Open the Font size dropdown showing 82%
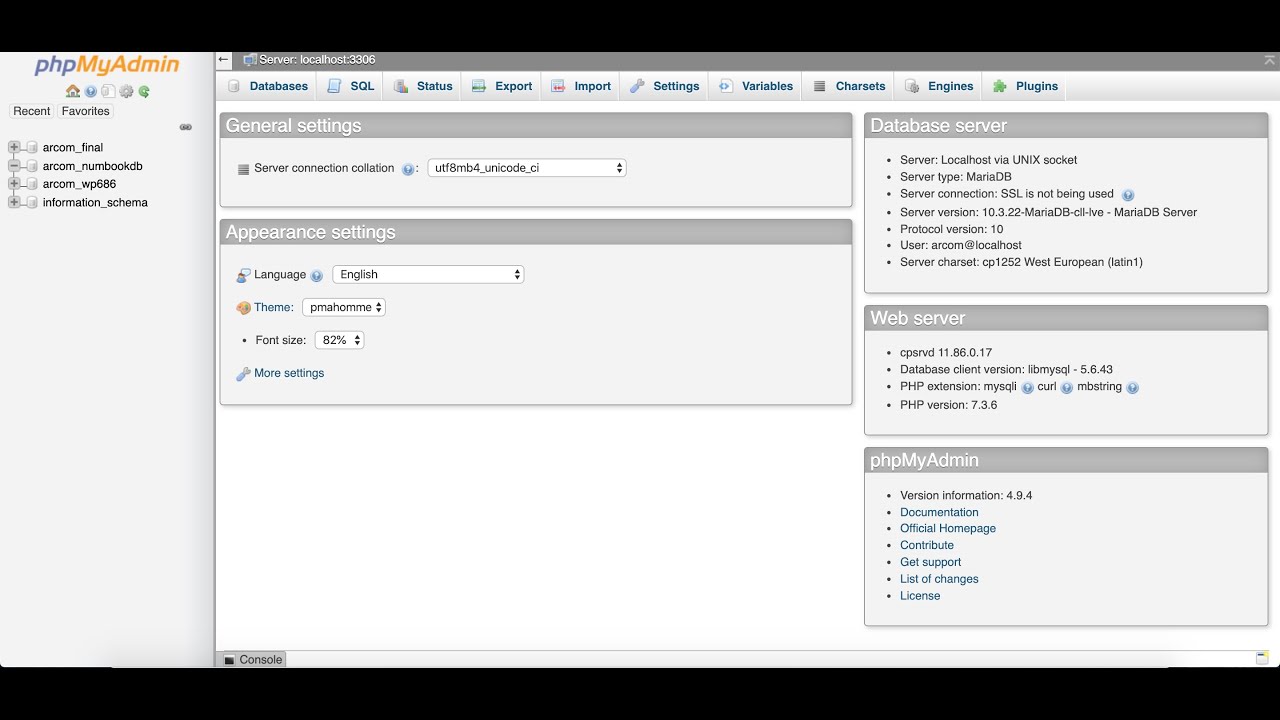This screenshot has width=1280, height=720. [339, 340]
